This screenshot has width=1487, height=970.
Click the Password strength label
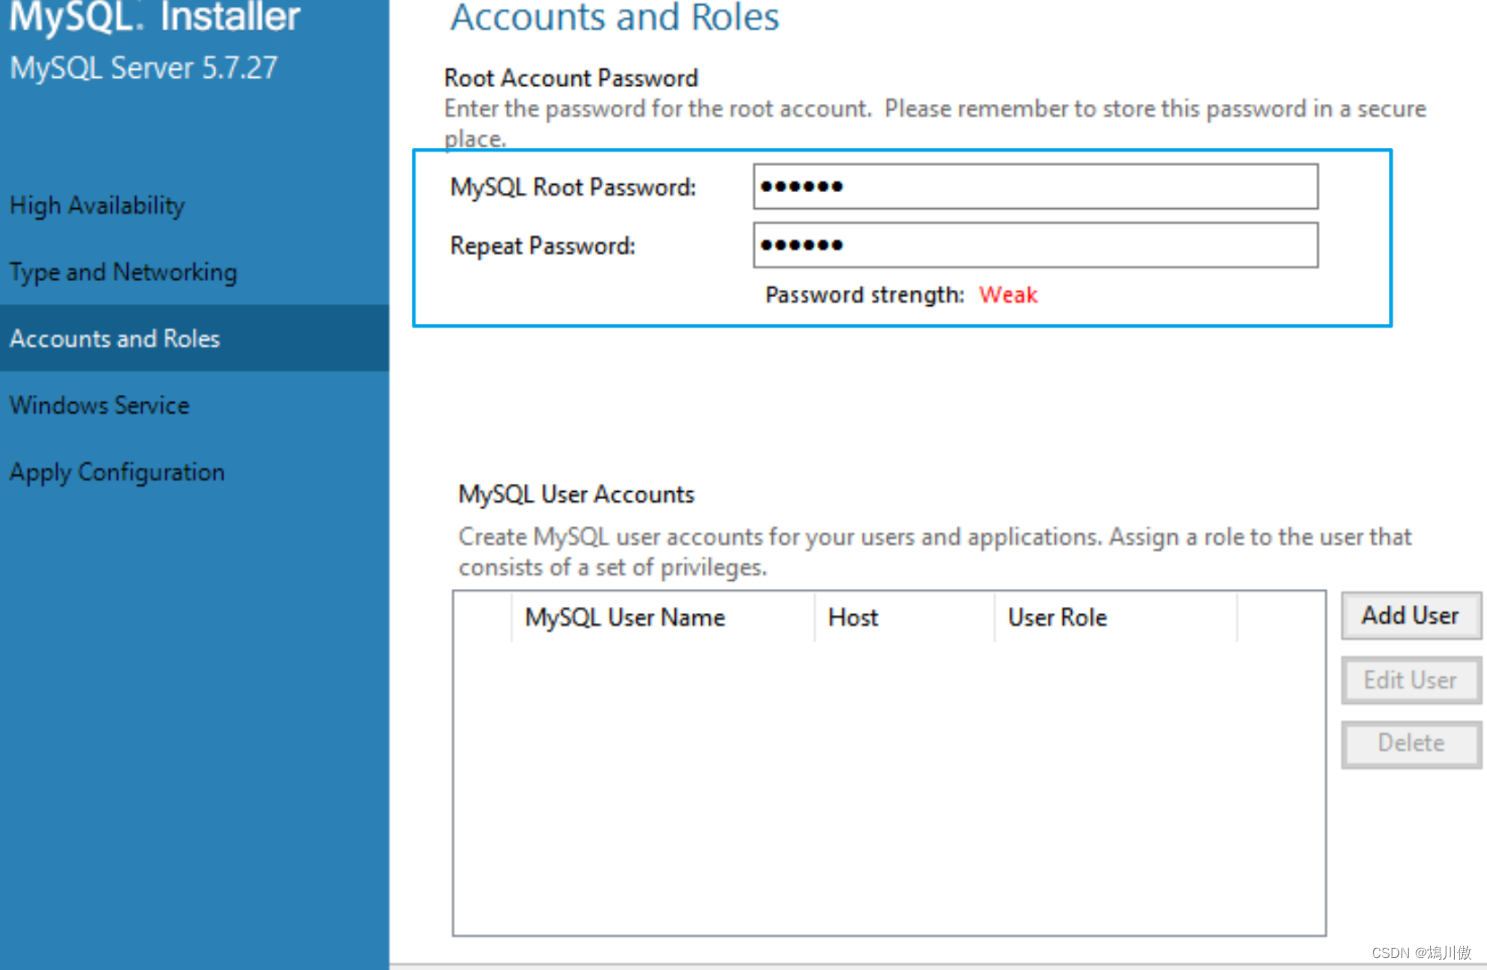click(x=864, y=295)
